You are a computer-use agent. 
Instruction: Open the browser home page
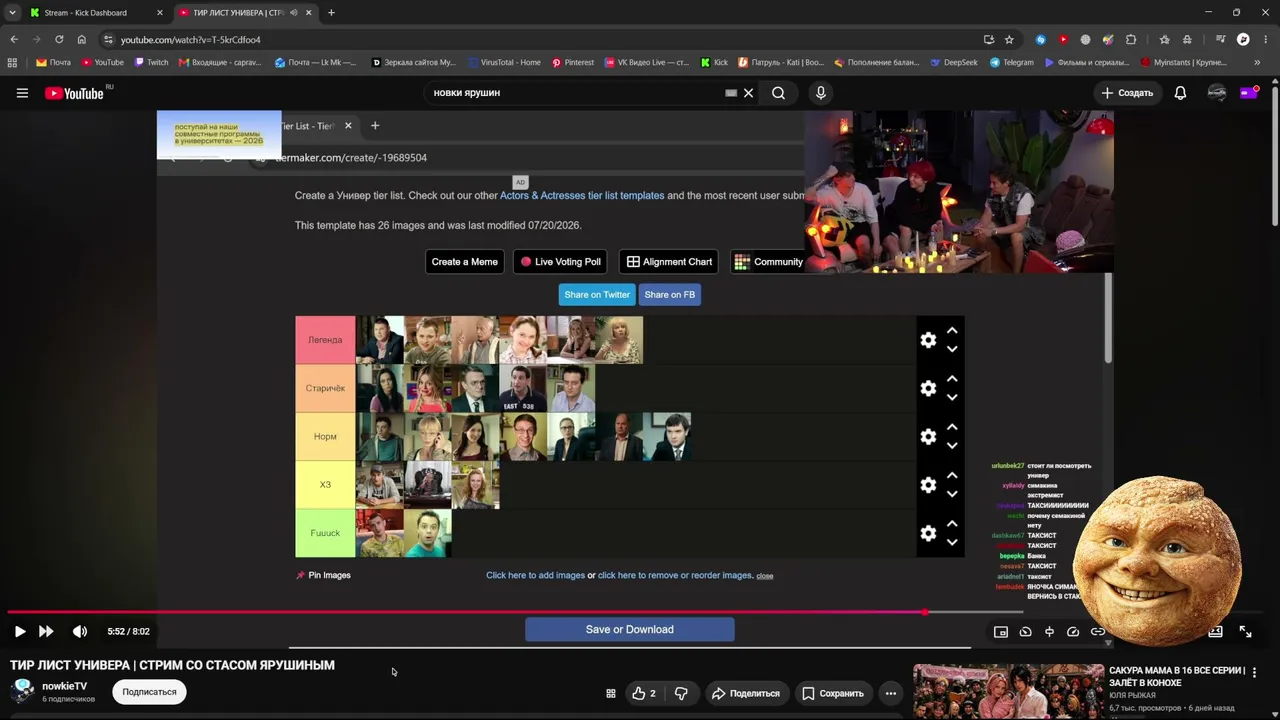82,40
